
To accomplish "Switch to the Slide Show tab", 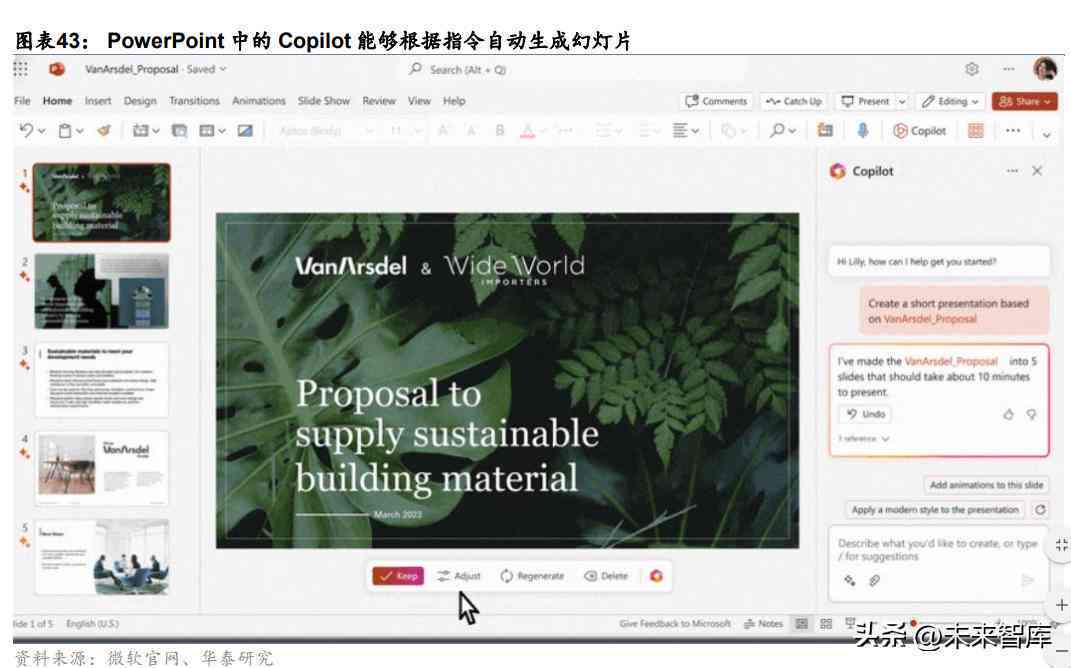I will (324, 100).
